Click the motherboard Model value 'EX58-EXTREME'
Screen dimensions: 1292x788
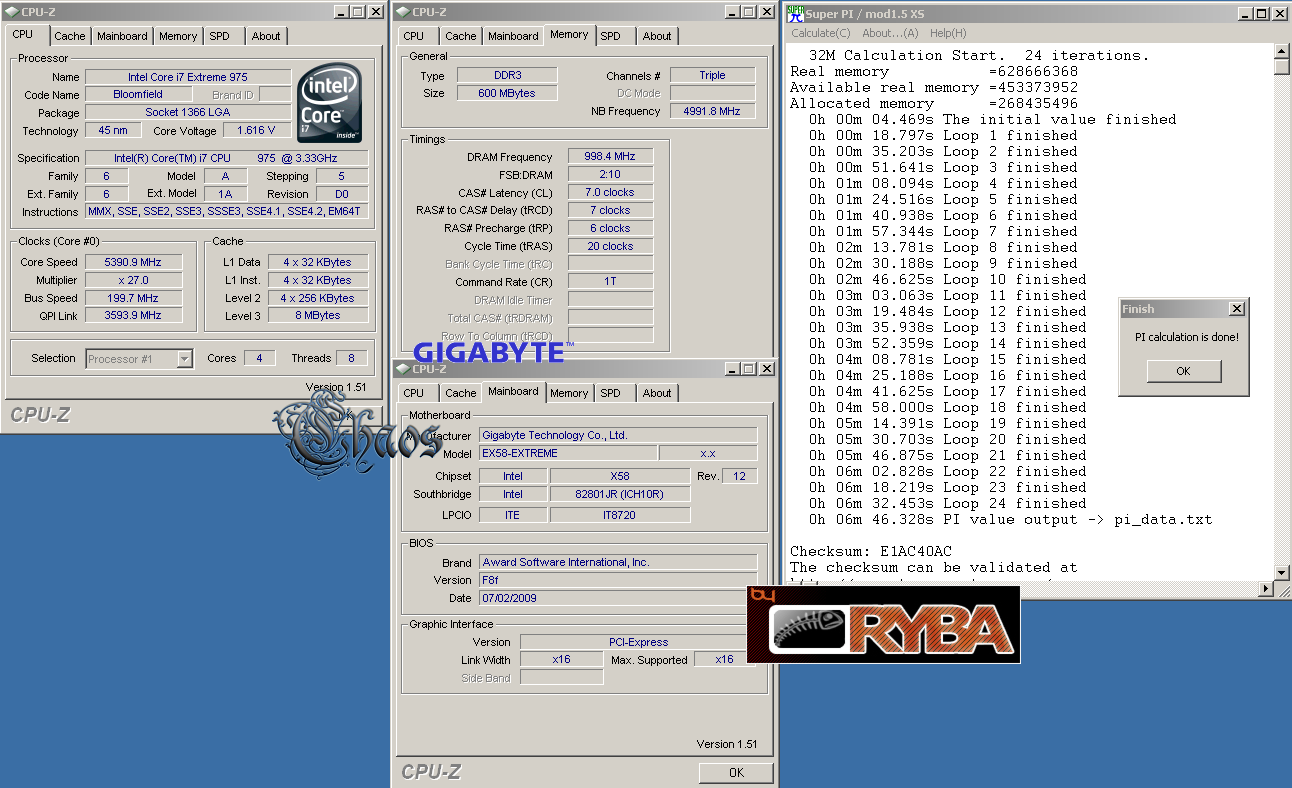tap(568, 453)
